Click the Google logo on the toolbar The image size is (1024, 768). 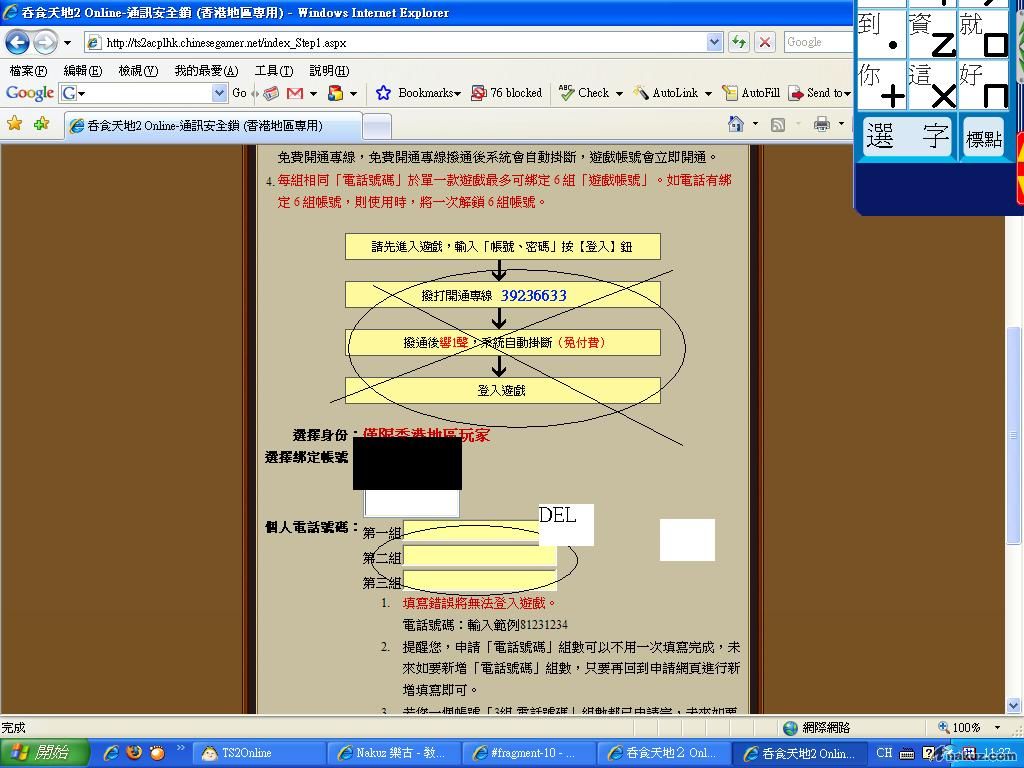point(29,93)
